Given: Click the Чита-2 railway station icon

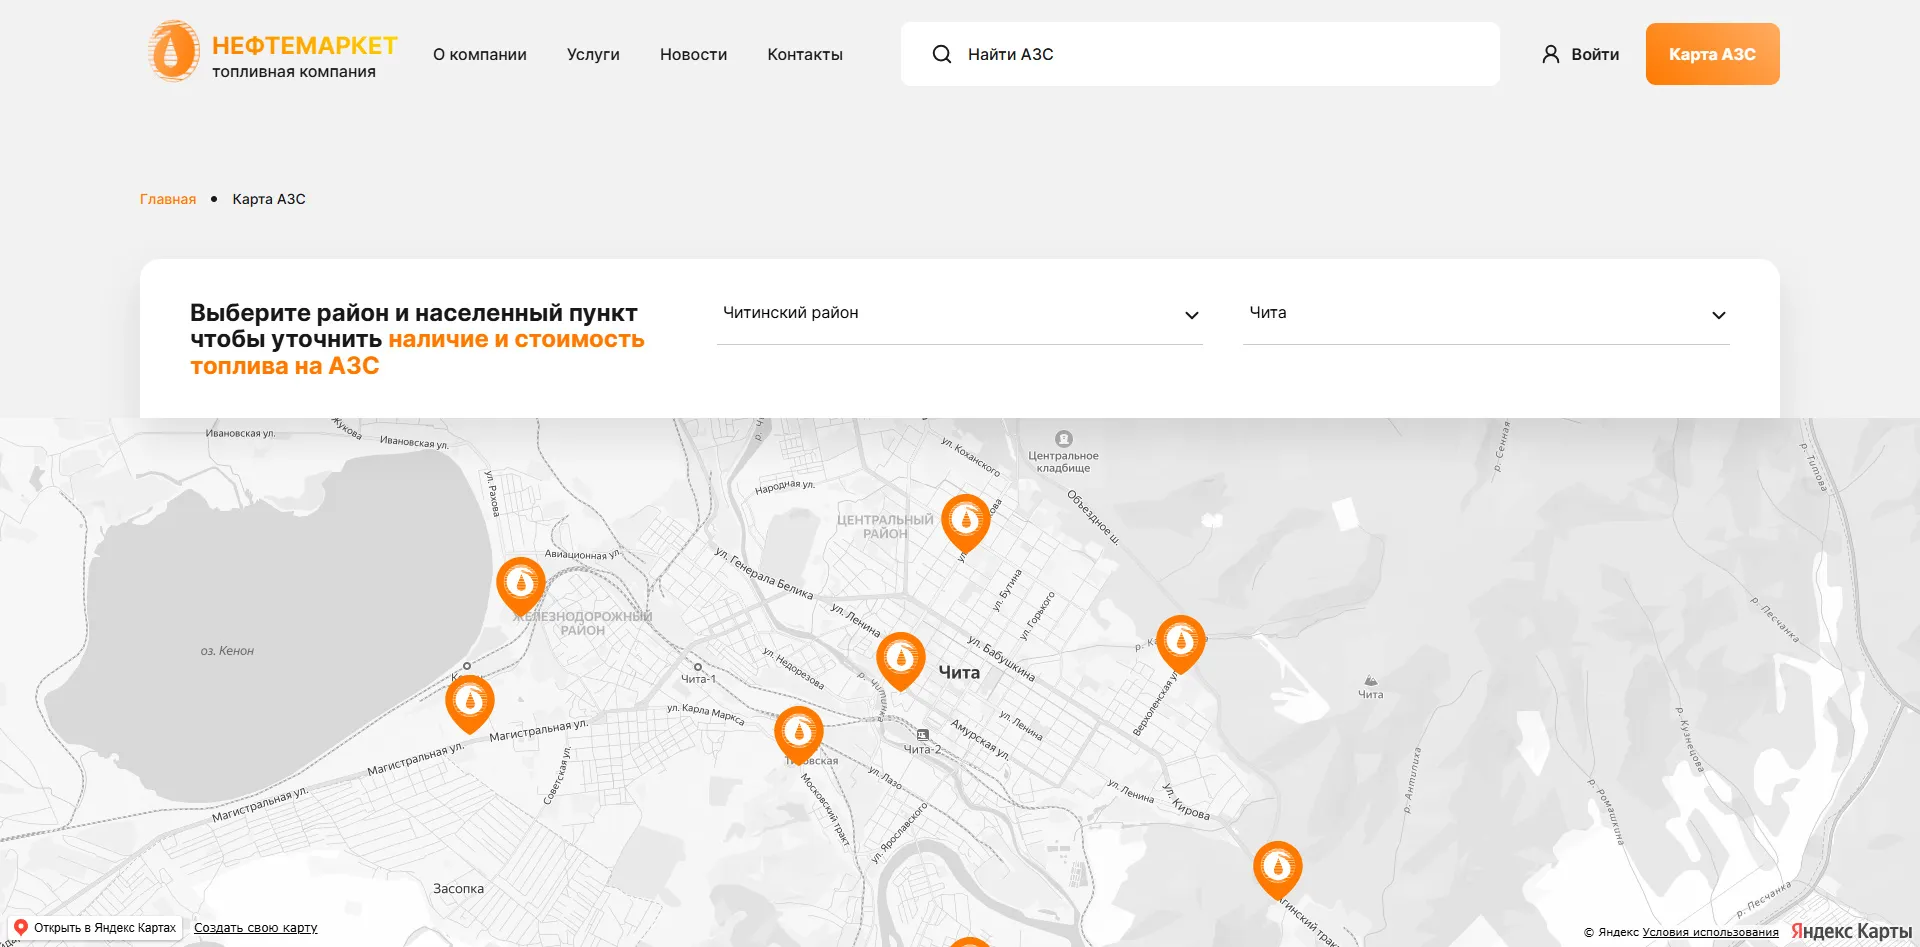Looking at the screenshot, I should [x=923, y=735].
